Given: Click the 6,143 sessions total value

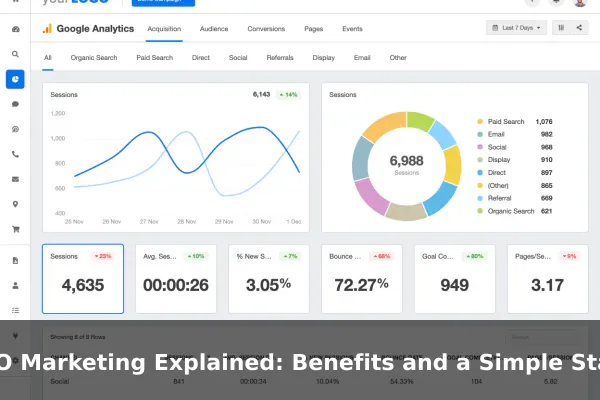Looking at the screenshot, I should tap(261, 95).
